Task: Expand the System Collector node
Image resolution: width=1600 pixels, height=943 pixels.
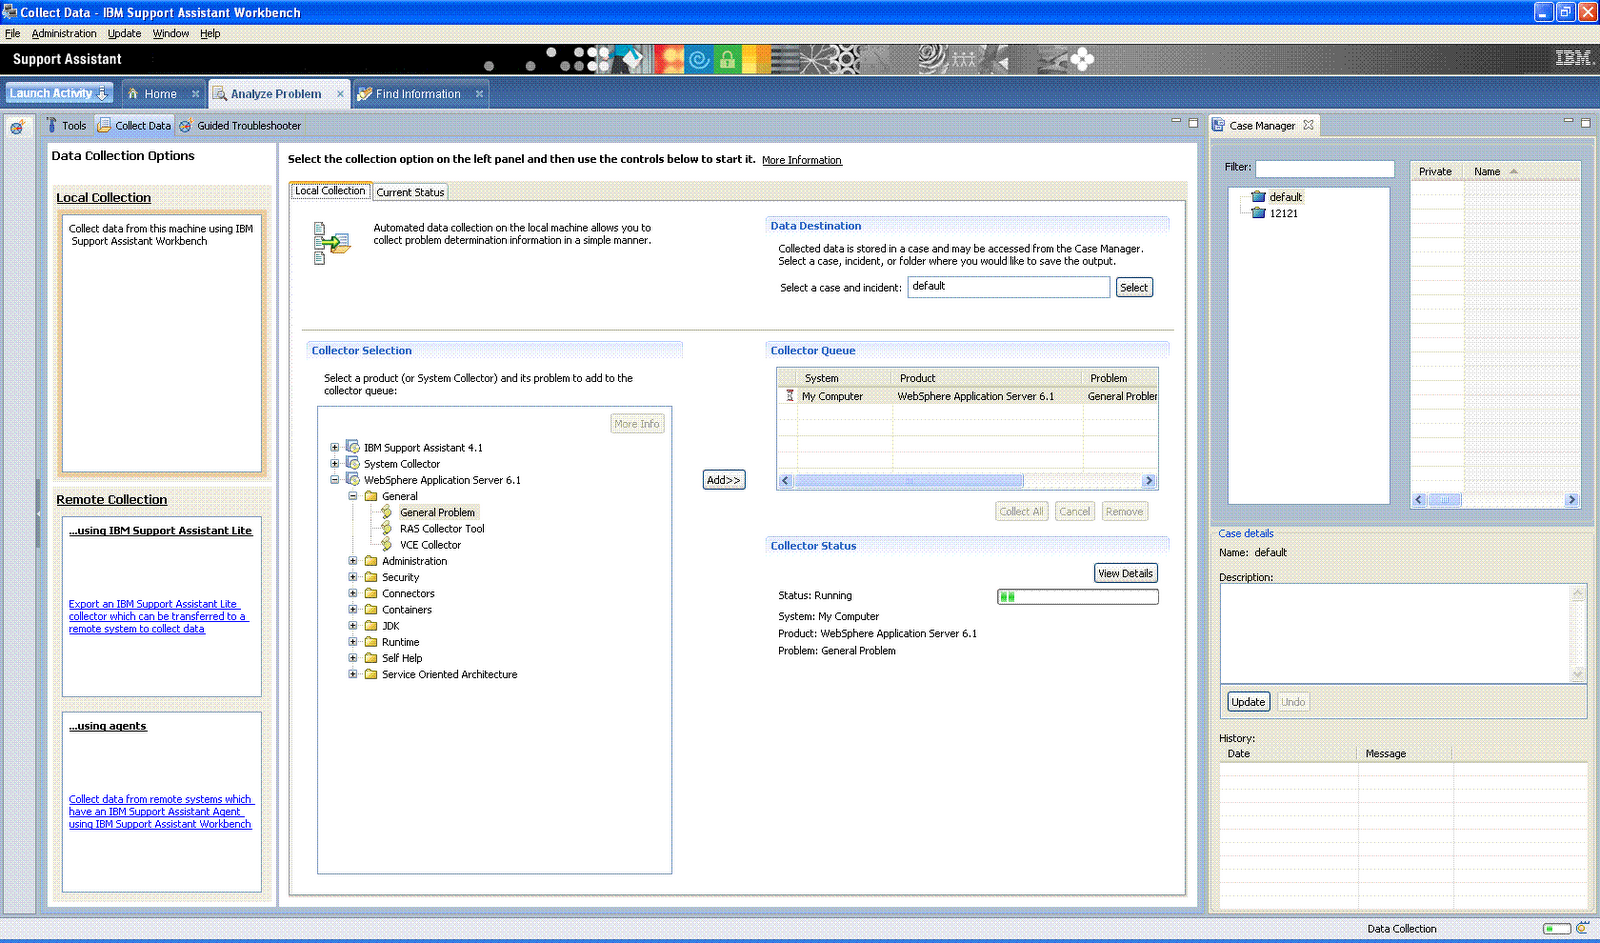Action: pos(335,464)
